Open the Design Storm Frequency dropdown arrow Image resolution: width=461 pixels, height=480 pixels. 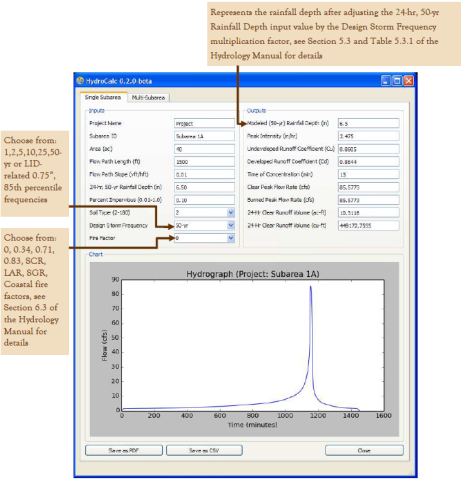[x=231, y=226]
